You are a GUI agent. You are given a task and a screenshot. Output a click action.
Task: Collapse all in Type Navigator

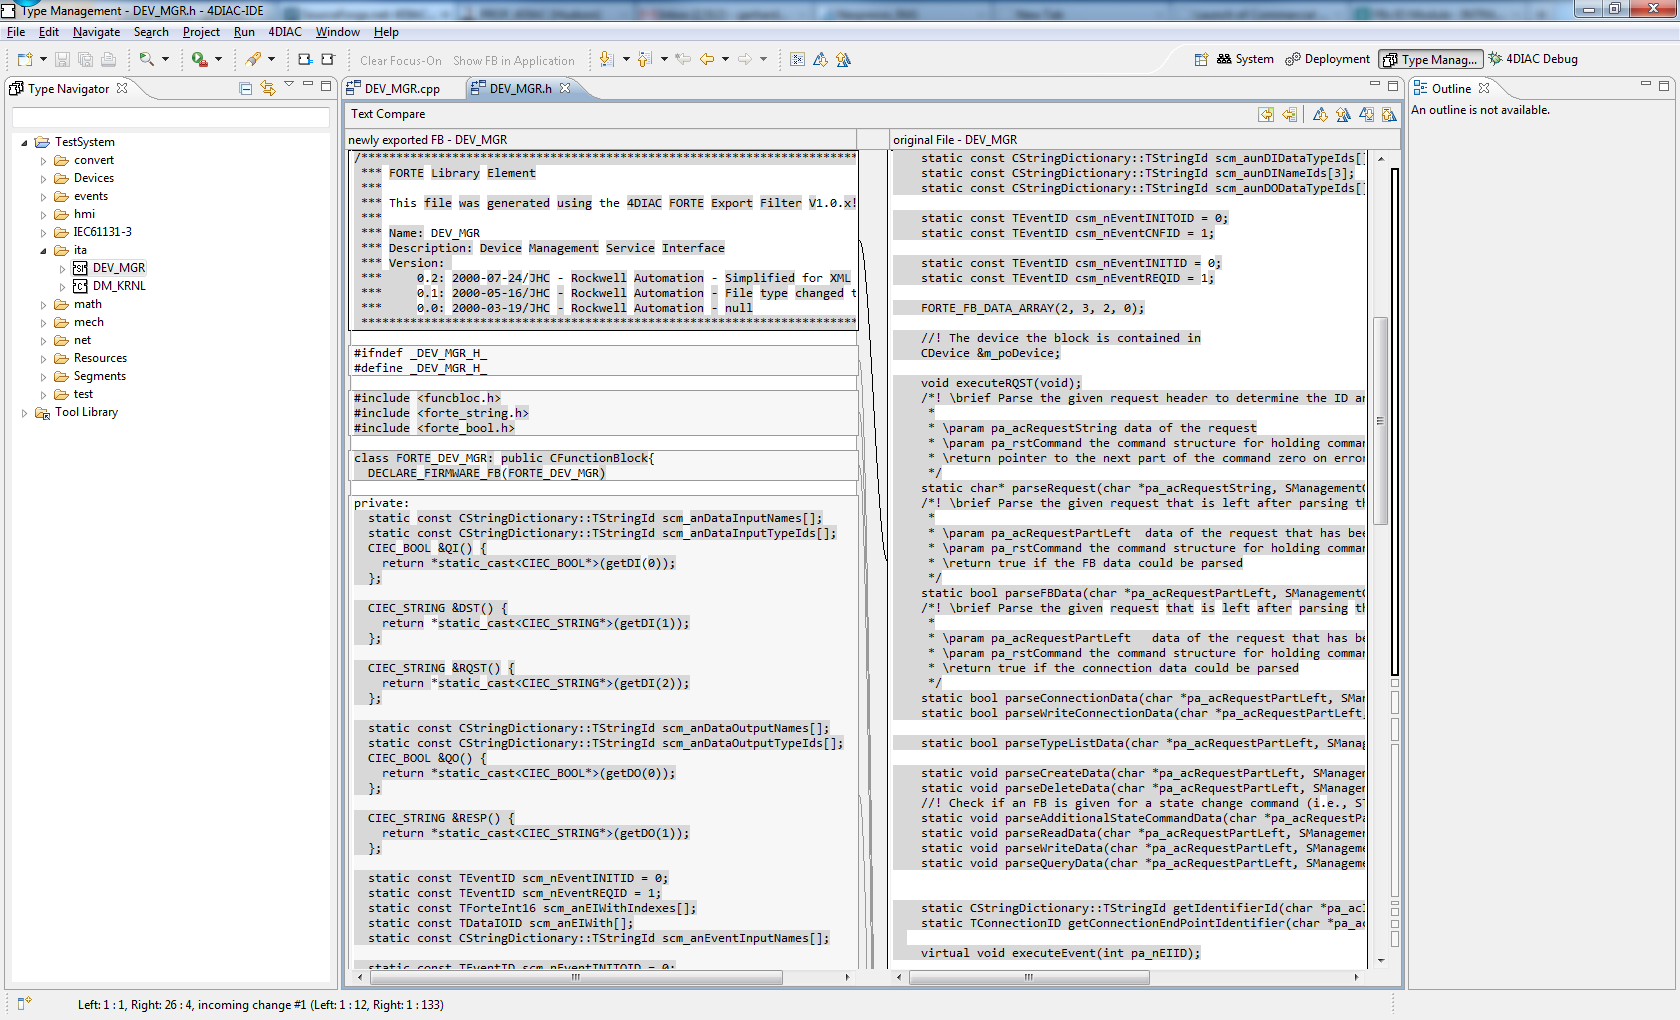coord(246,88)
